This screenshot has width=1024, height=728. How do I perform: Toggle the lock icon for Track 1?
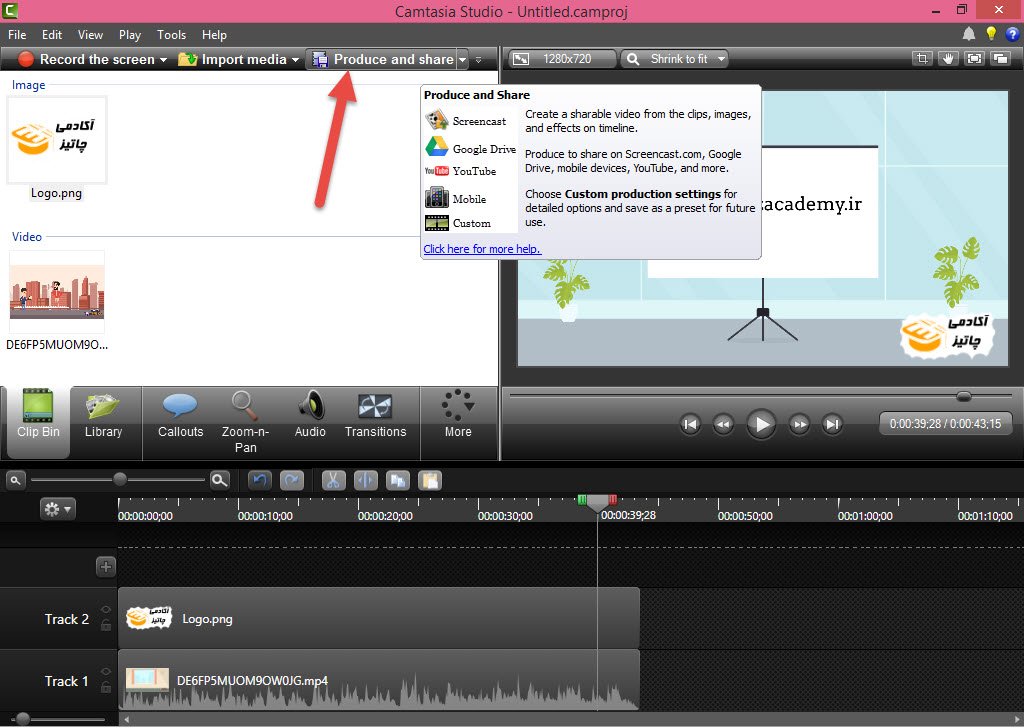pyautogui.click(x=106, y=687)
